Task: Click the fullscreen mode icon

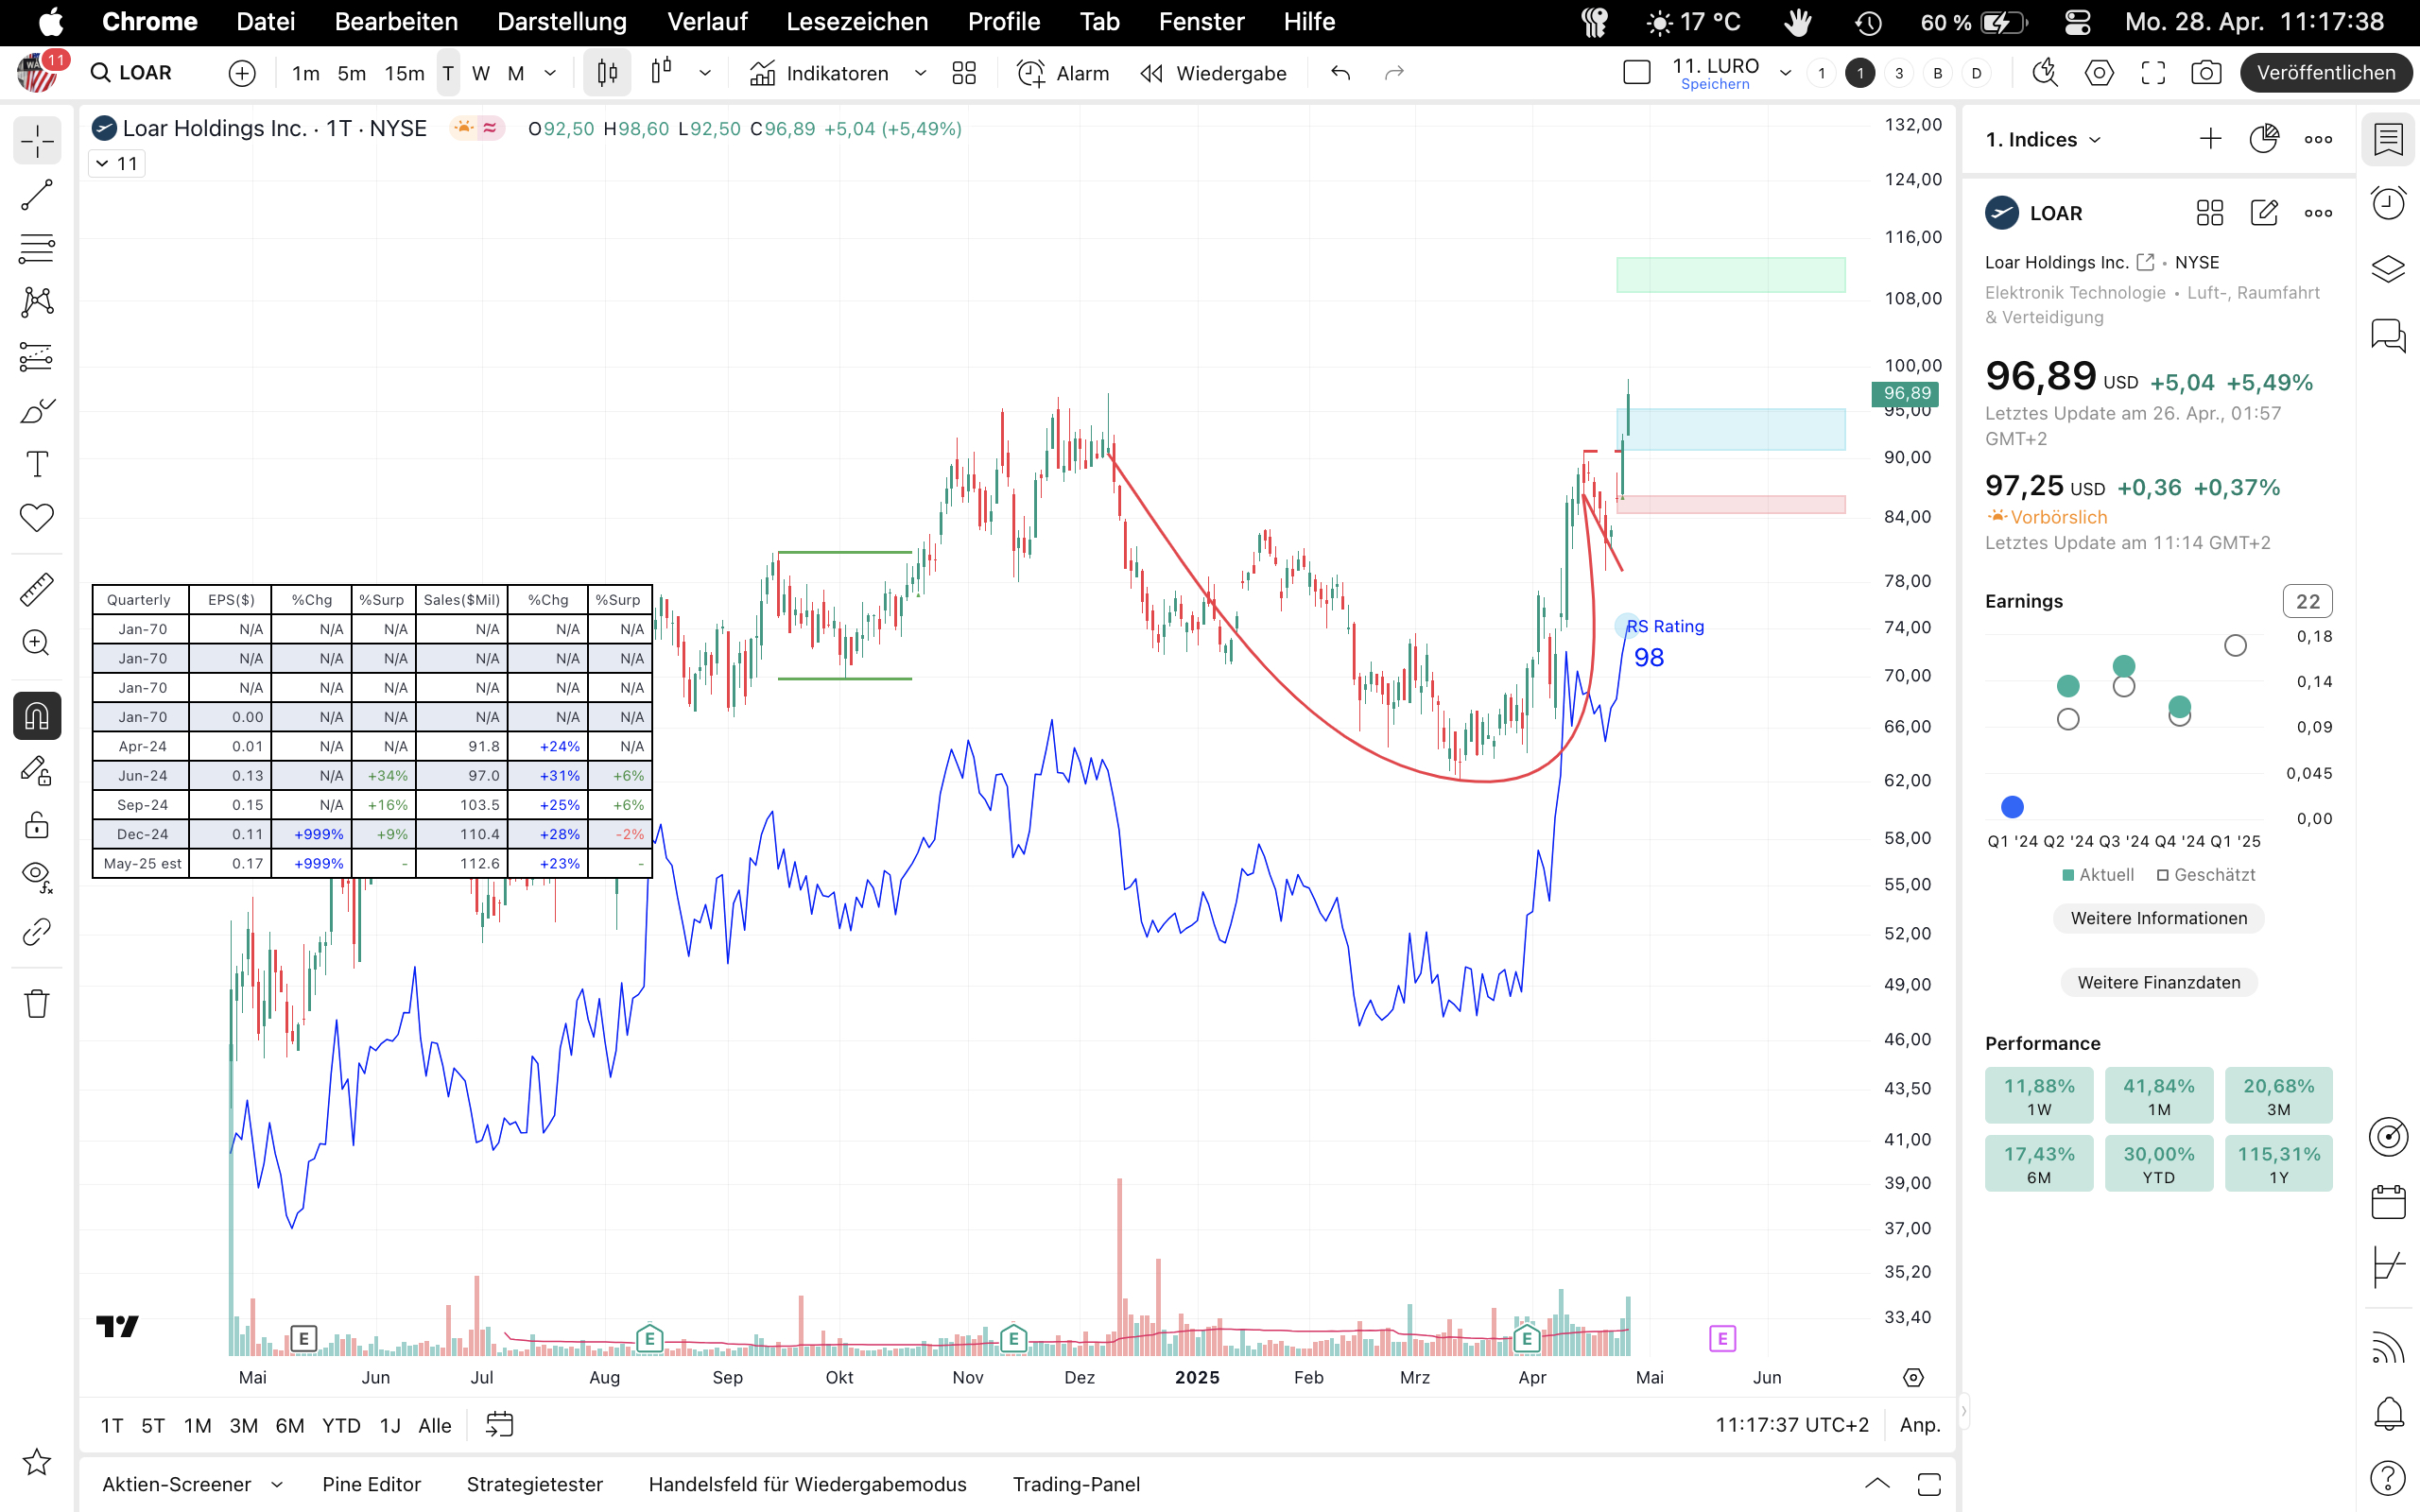Action: click(2153, 73)
